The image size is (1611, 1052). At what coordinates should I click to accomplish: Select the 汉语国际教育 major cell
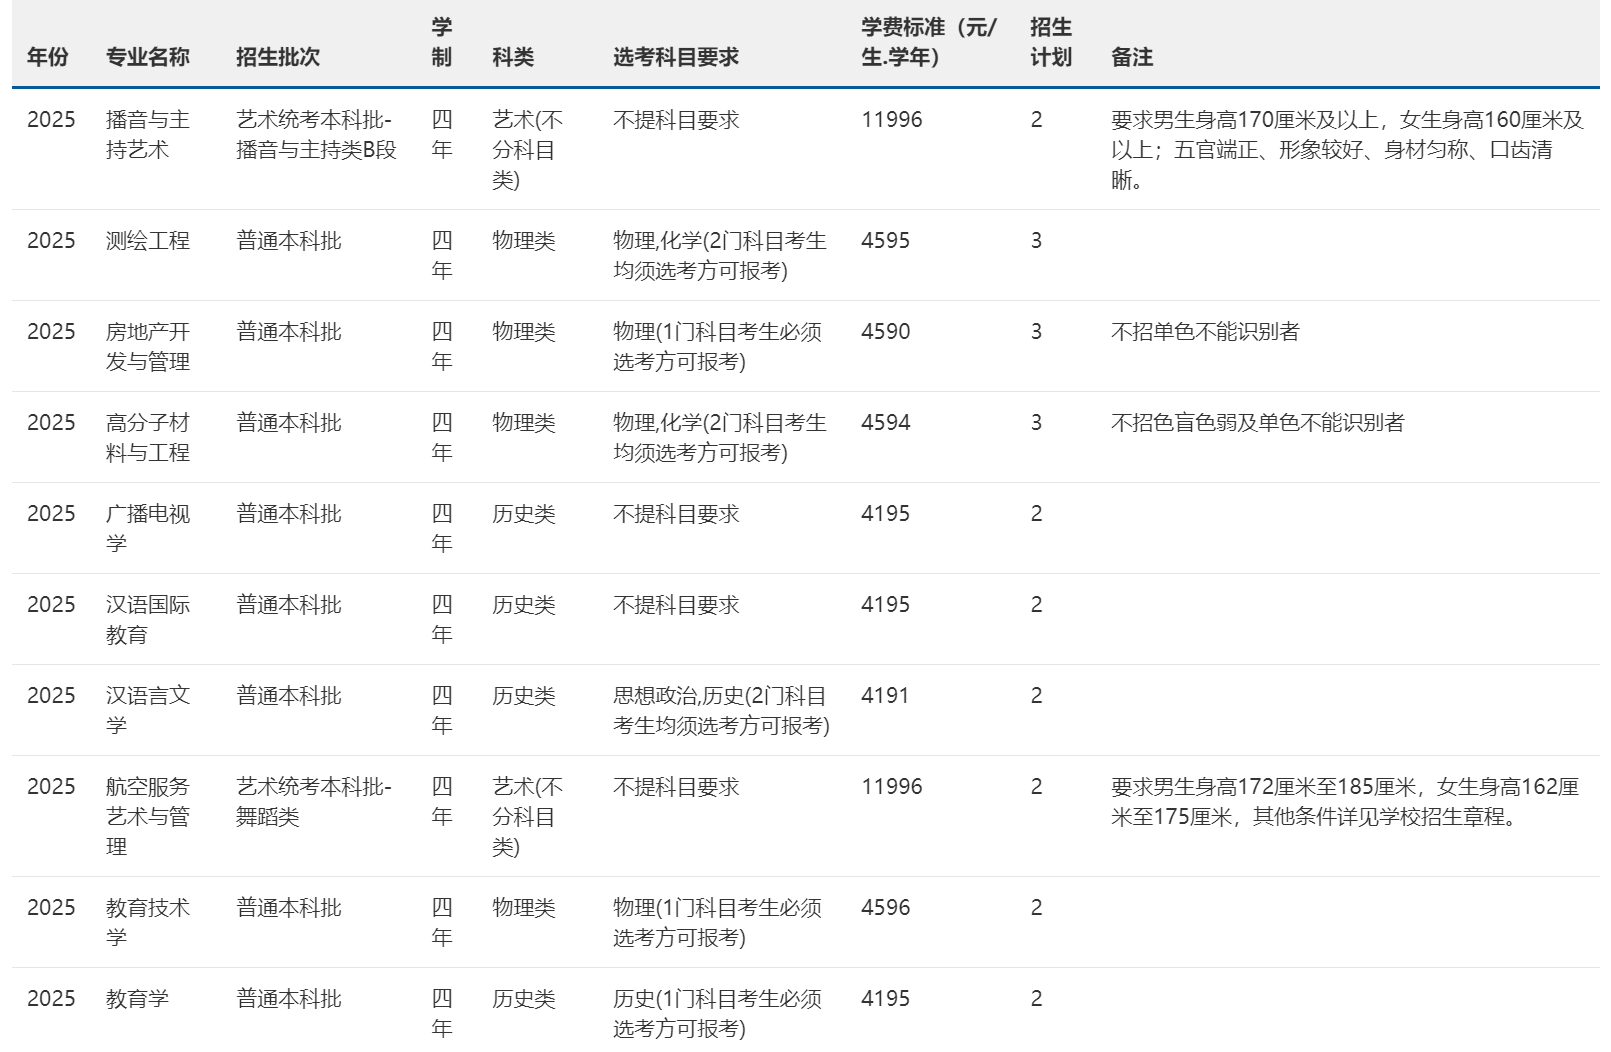pyautogui.click(x=147, y=619)
